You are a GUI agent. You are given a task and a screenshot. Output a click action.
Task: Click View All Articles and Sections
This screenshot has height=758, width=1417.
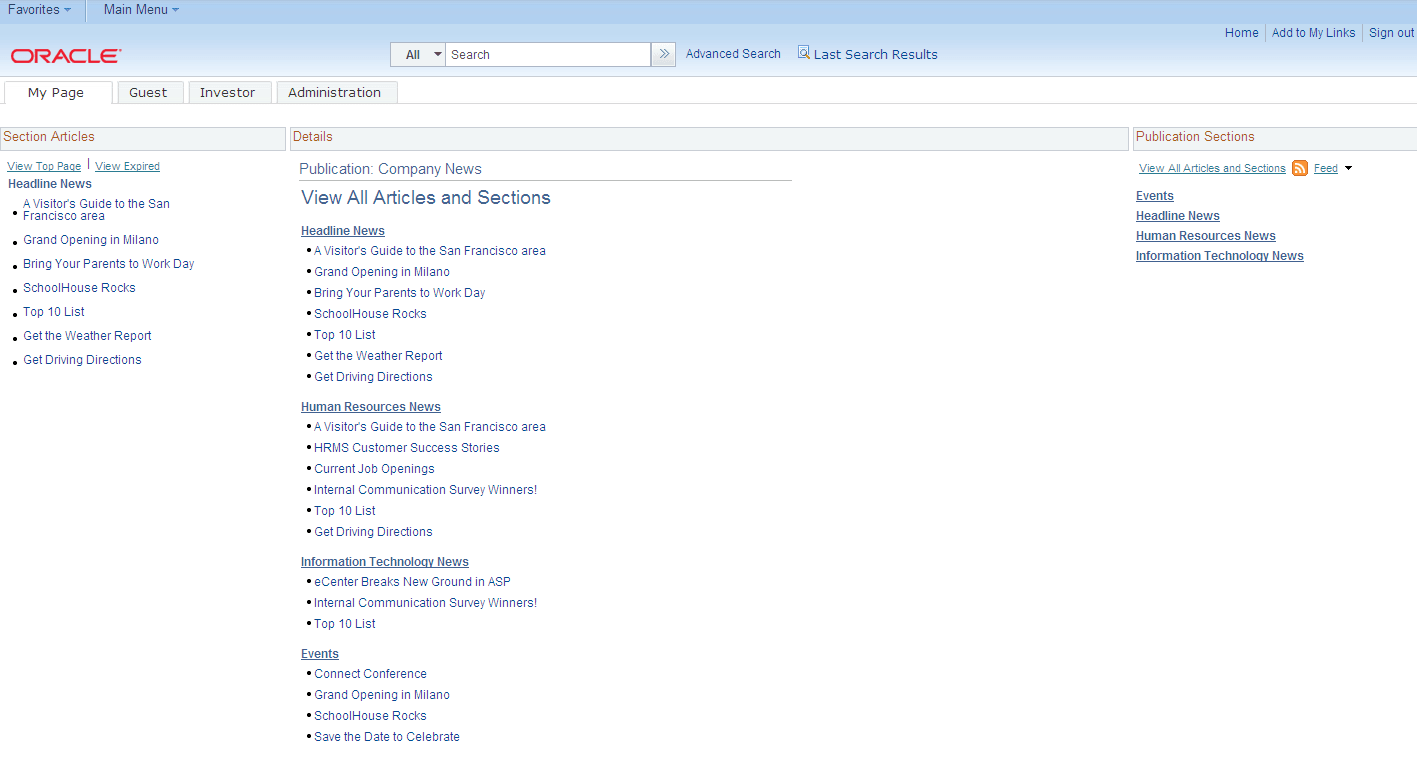coord(1211,168)
